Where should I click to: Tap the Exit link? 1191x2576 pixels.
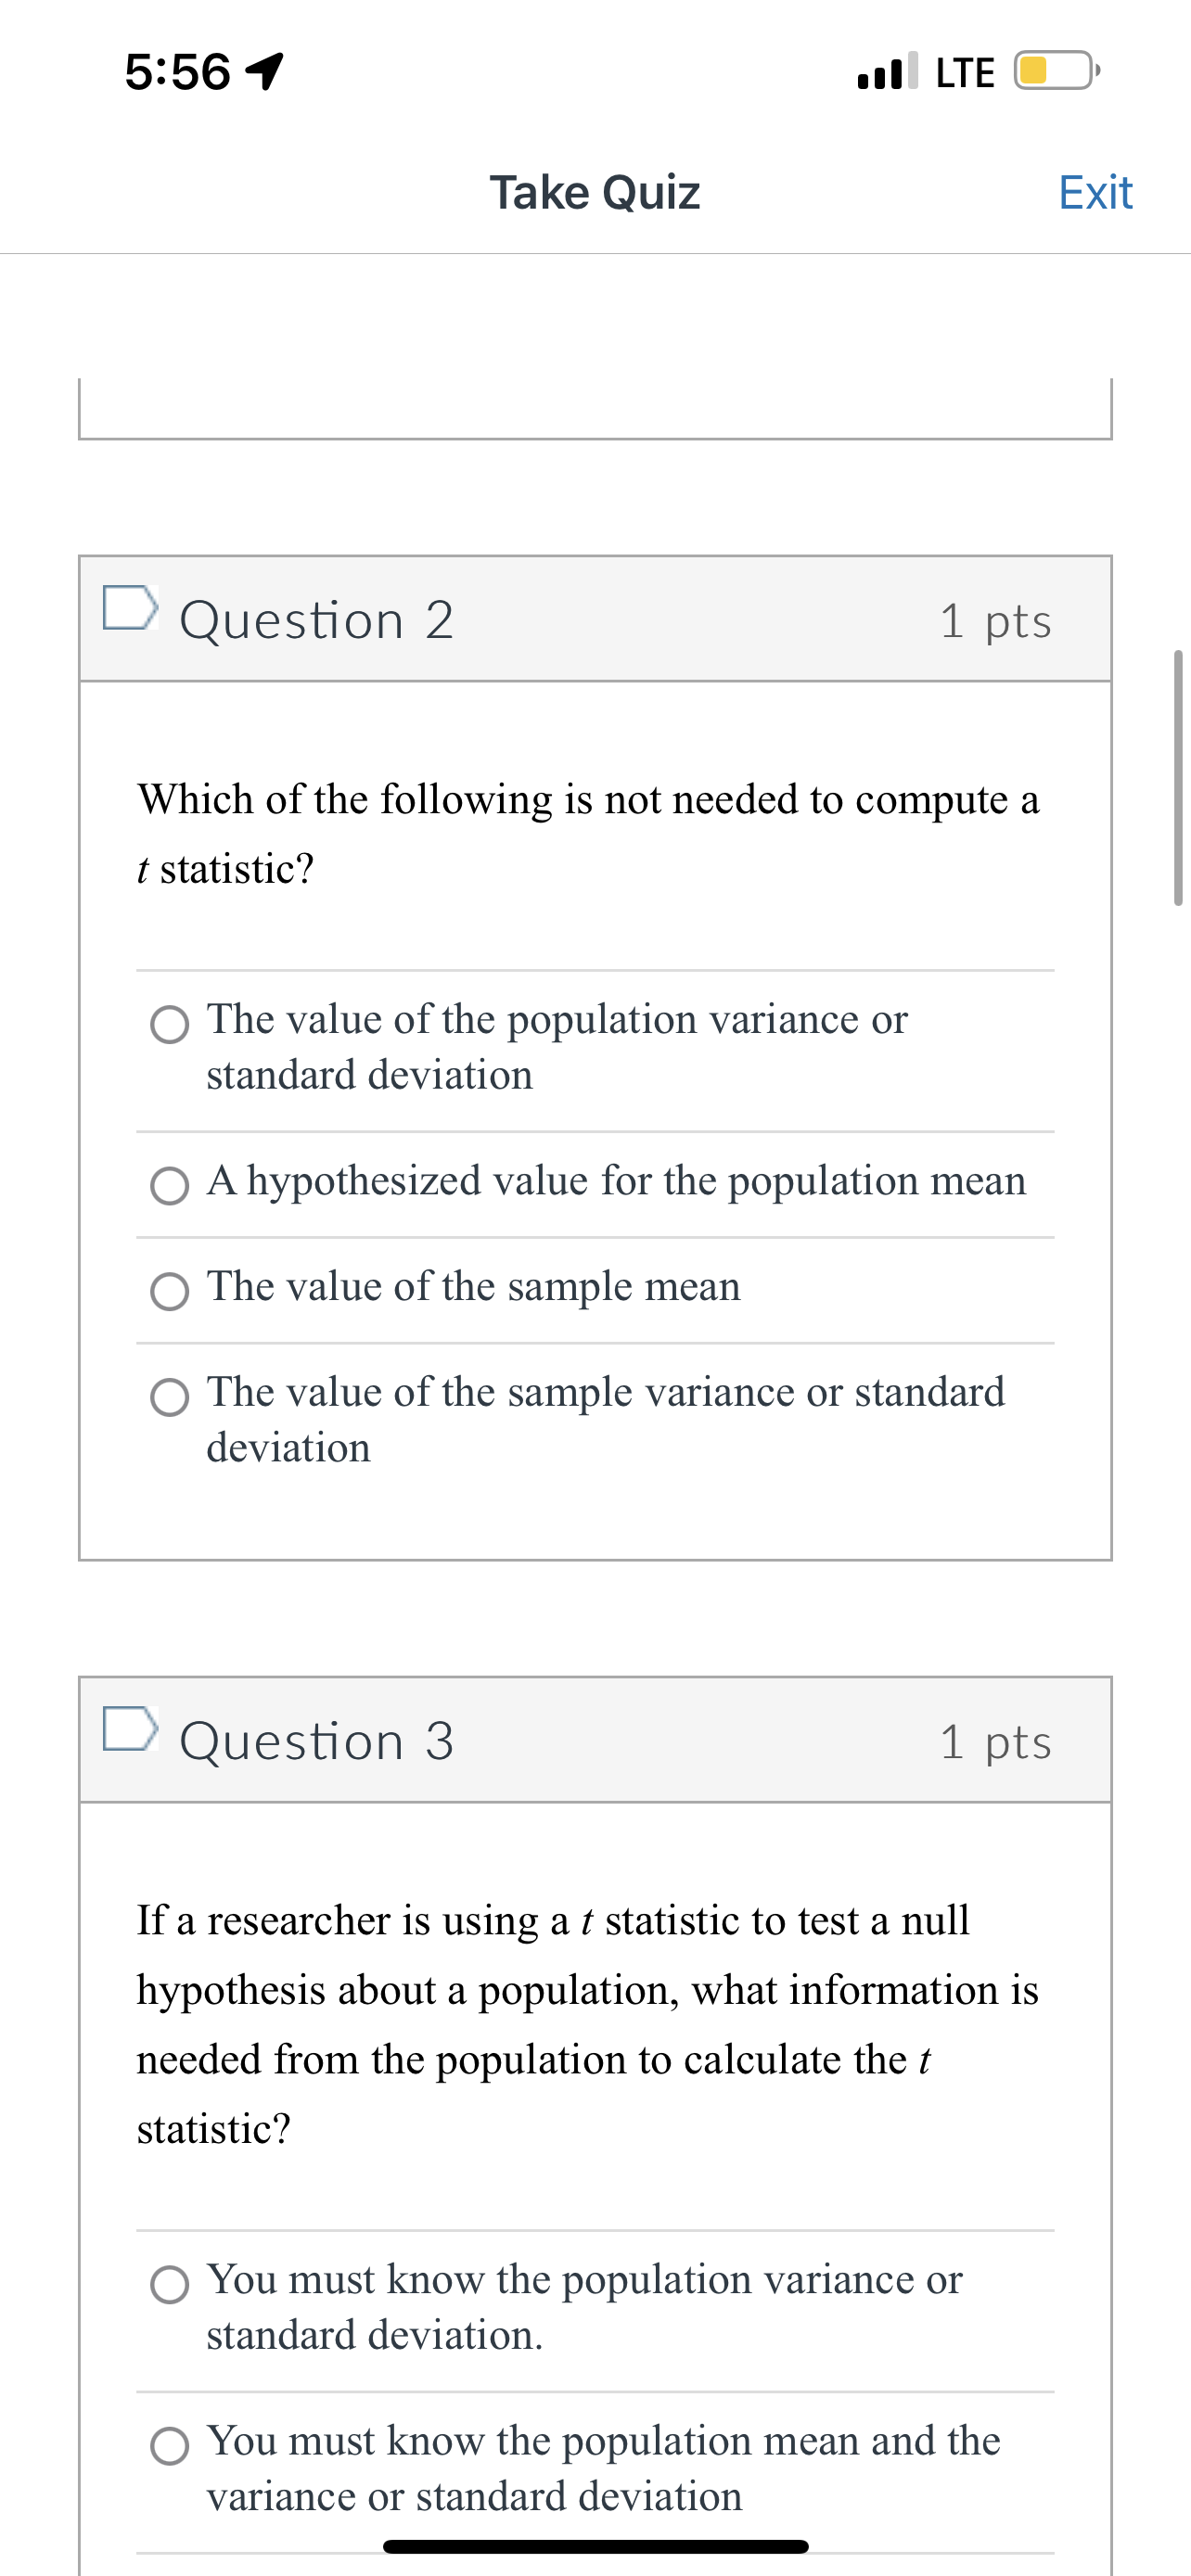click(1096, 192)
